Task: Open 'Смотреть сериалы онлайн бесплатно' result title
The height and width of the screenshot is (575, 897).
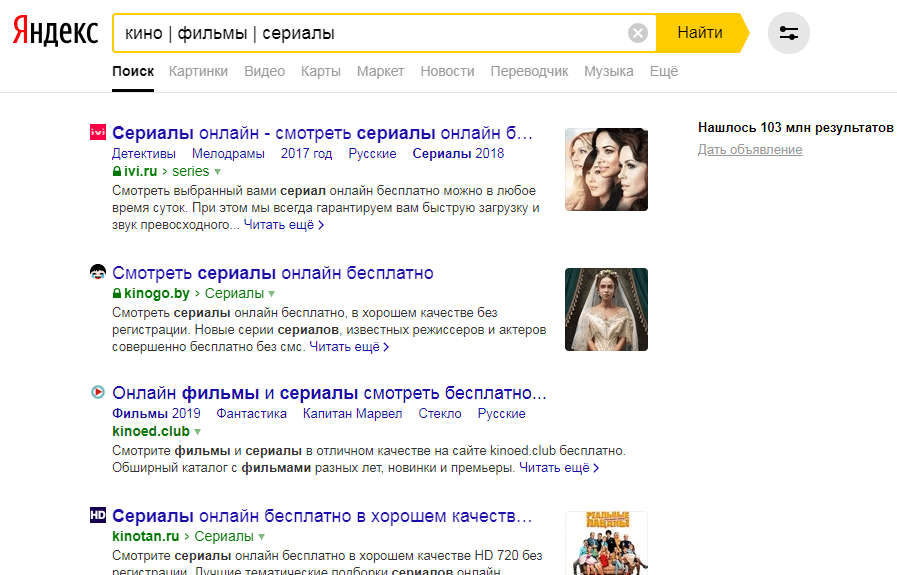Action: pos(273,273)
